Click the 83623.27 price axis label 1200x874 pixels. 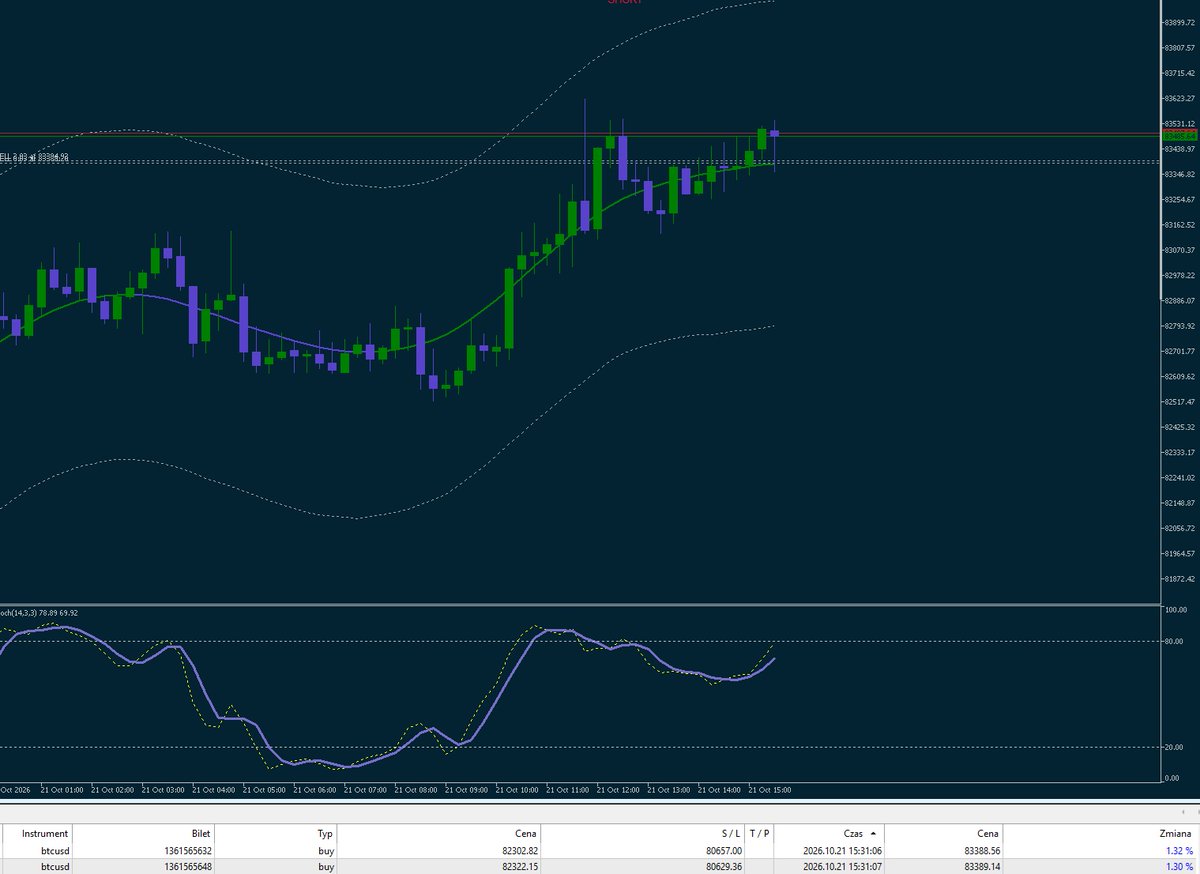pos(1181,98)
